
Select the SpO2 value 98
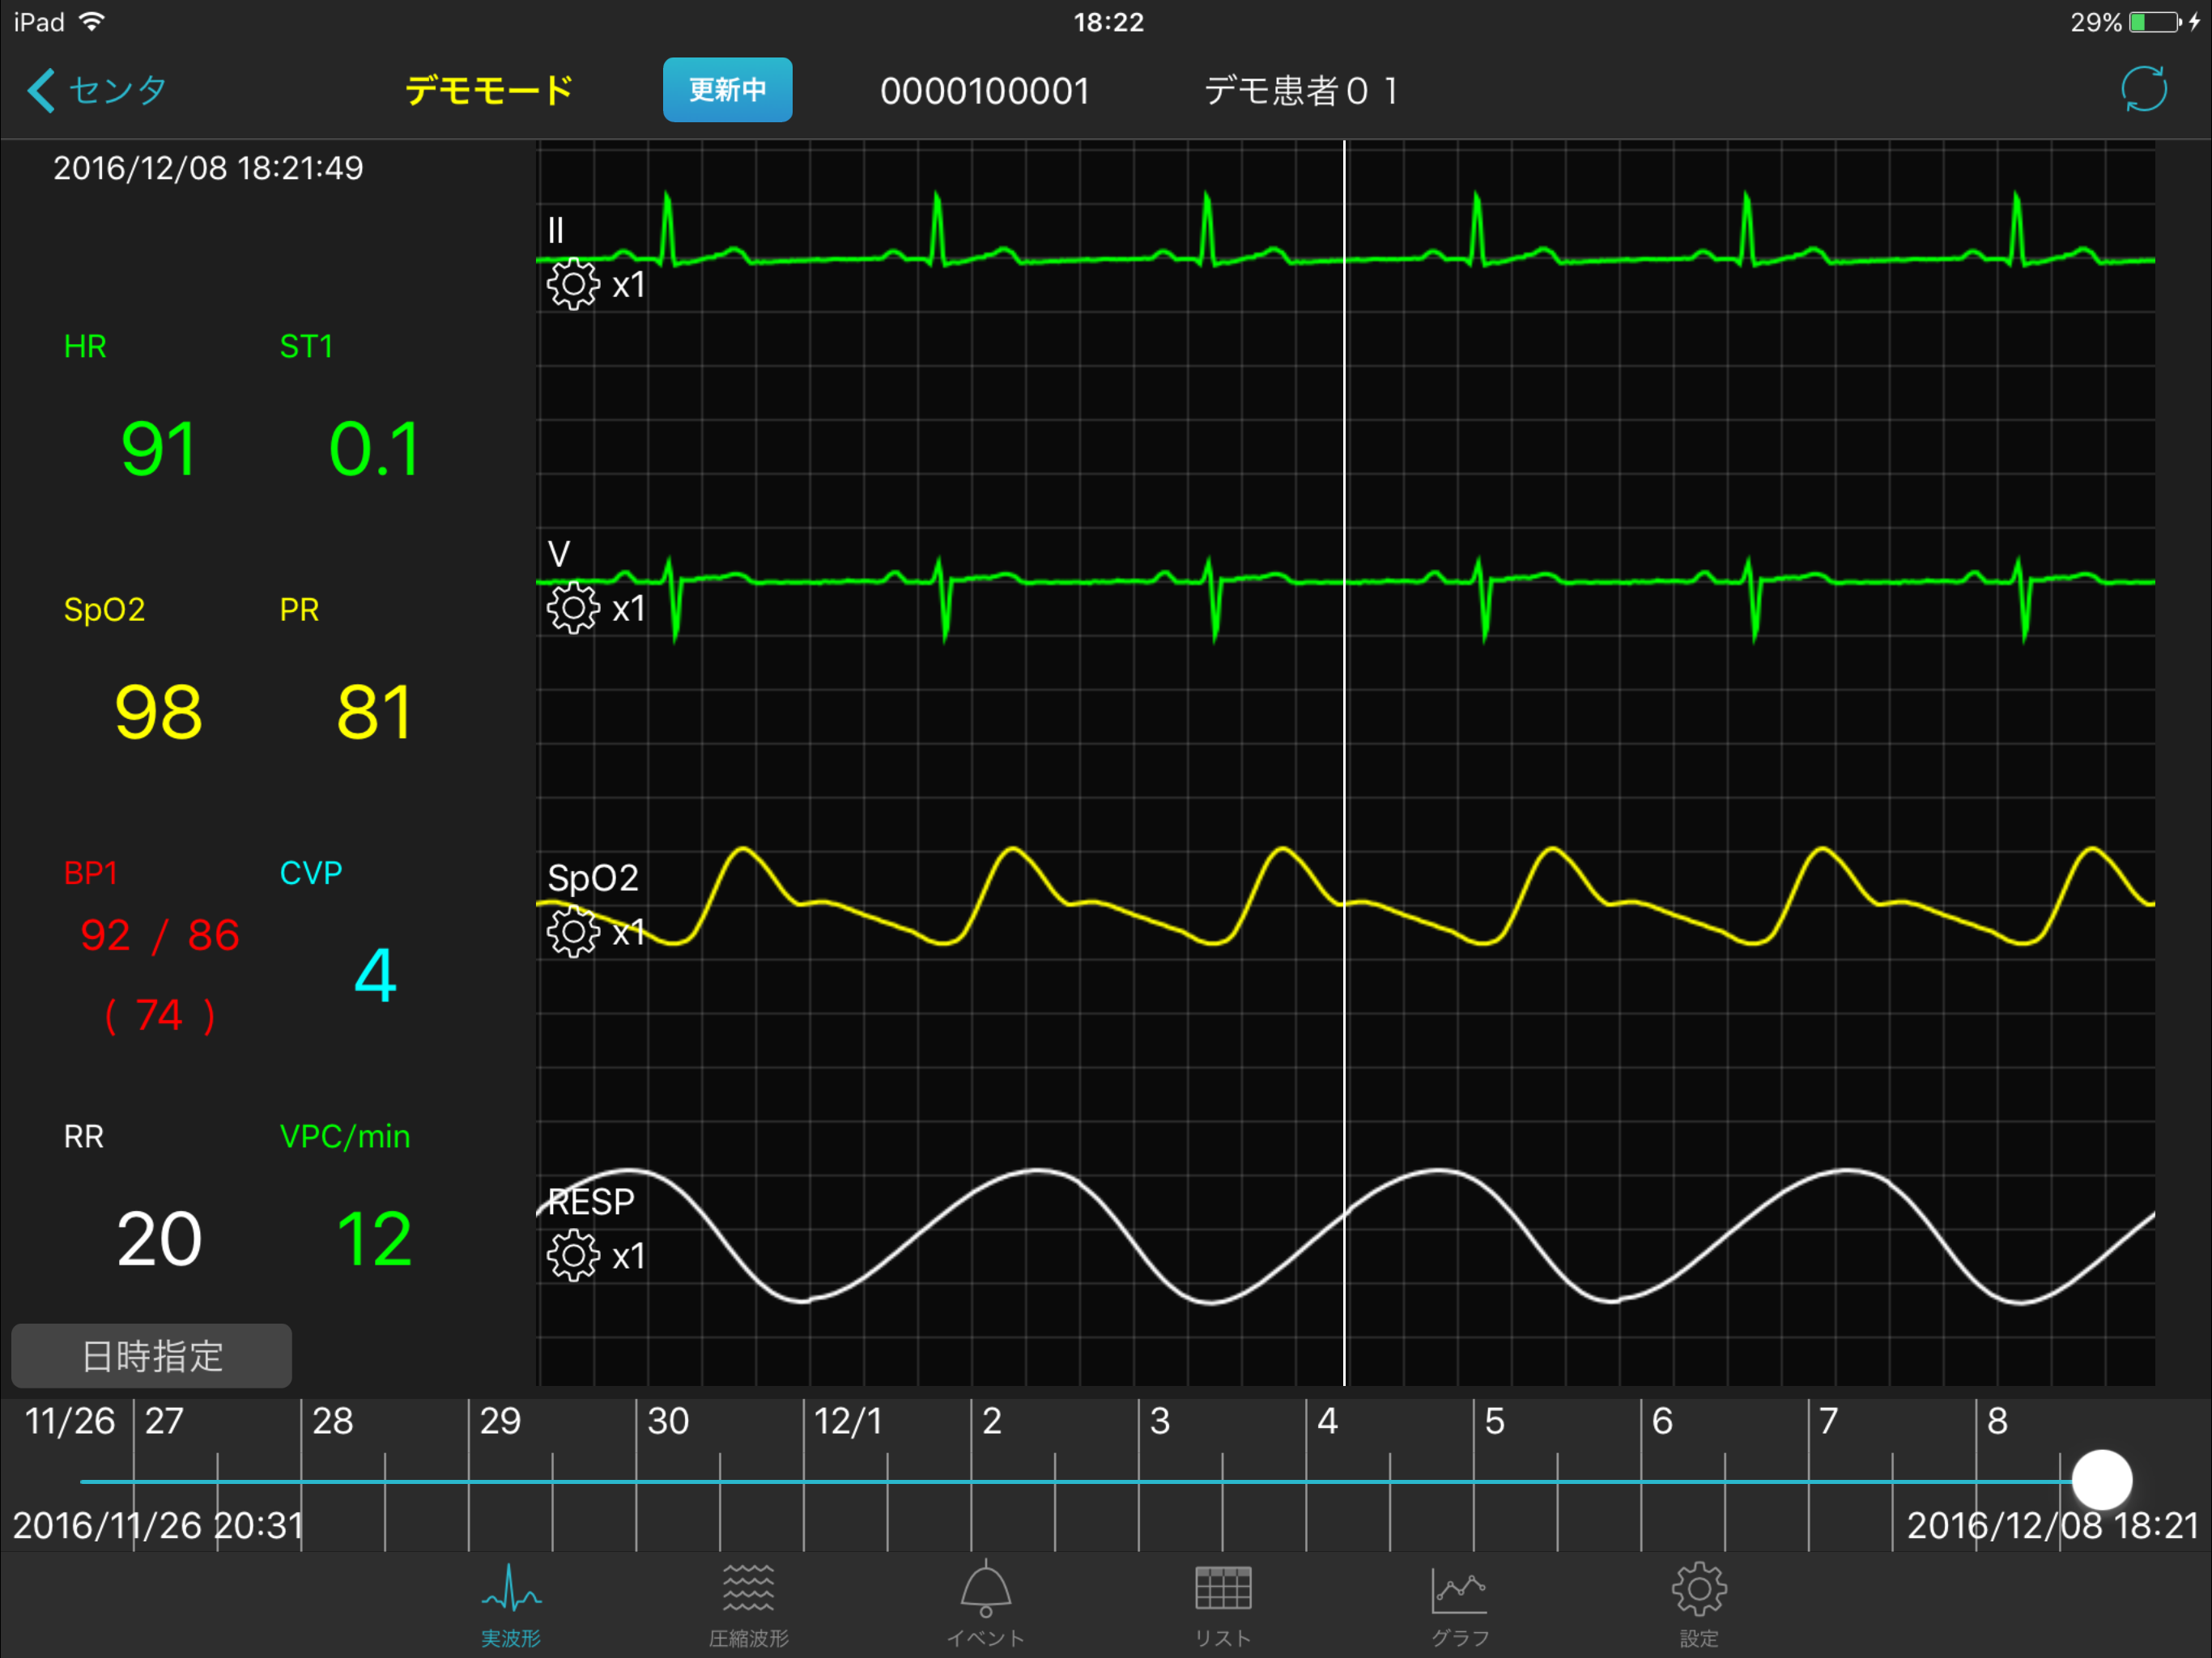pos(158,713)
